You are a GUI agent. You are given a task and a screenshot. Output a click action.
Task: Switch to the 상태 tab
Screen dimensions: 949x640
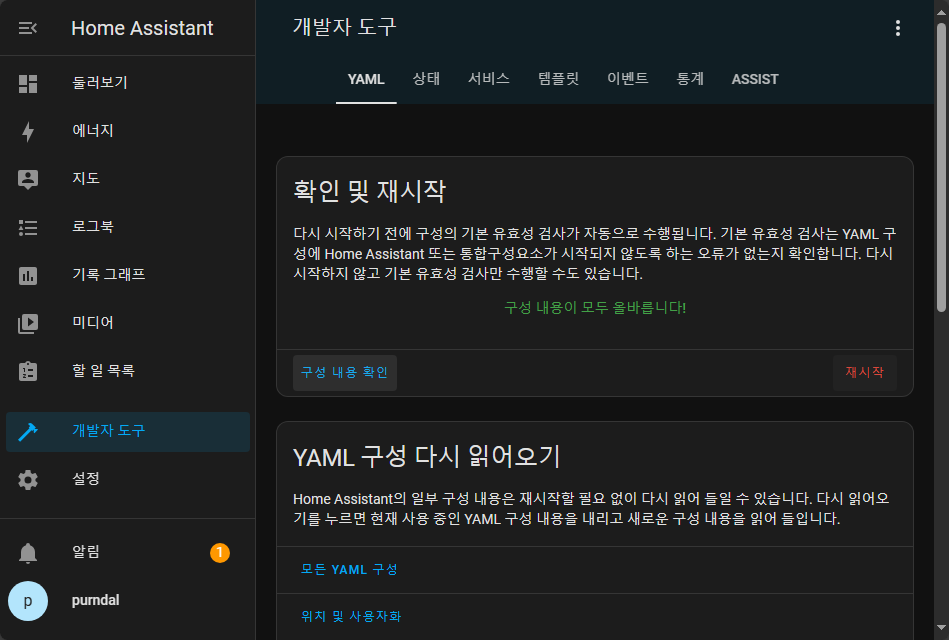[x=426, y=79]
